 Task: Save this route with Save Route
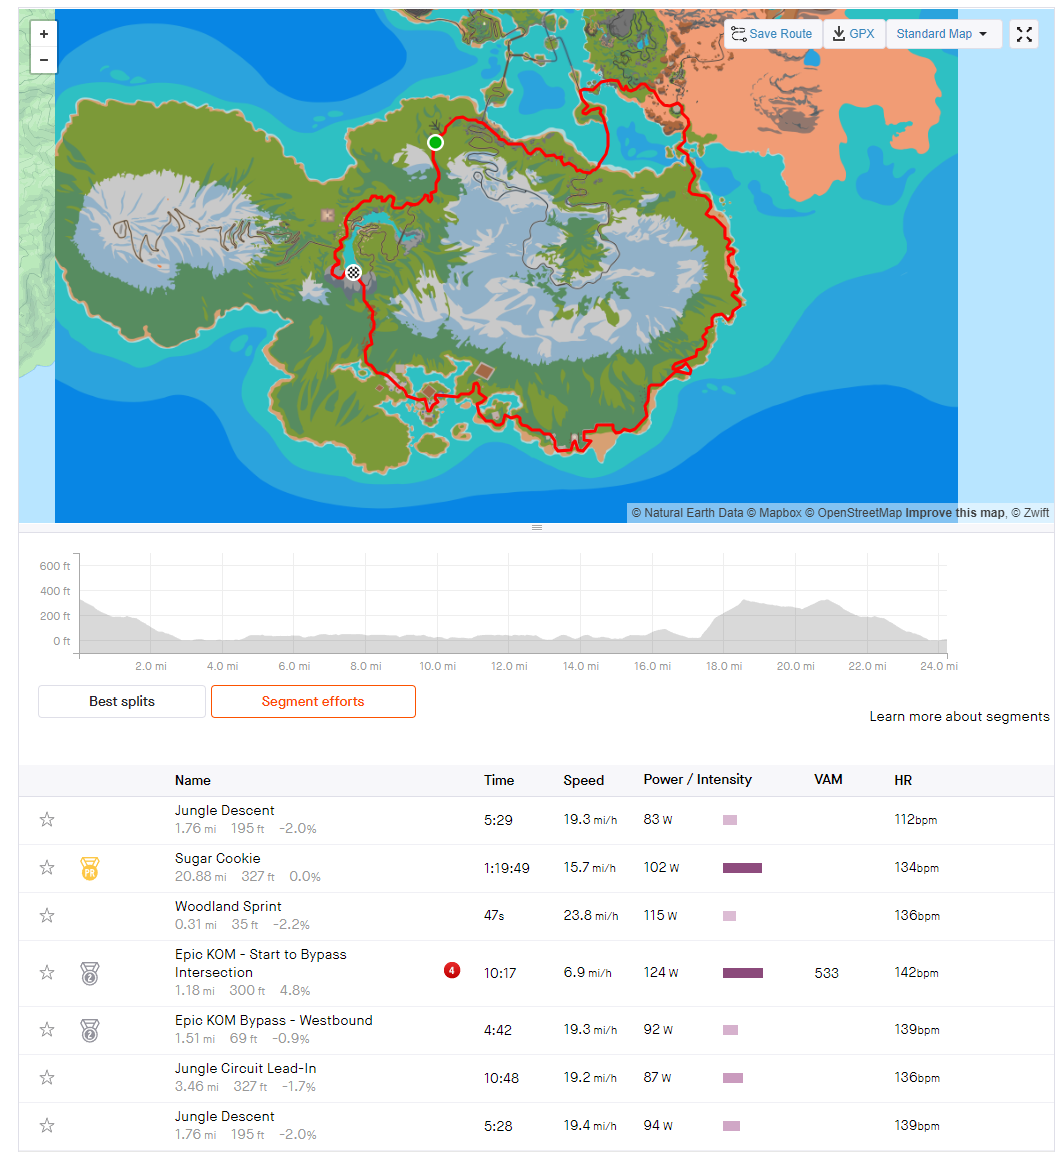tap(772, 34)
